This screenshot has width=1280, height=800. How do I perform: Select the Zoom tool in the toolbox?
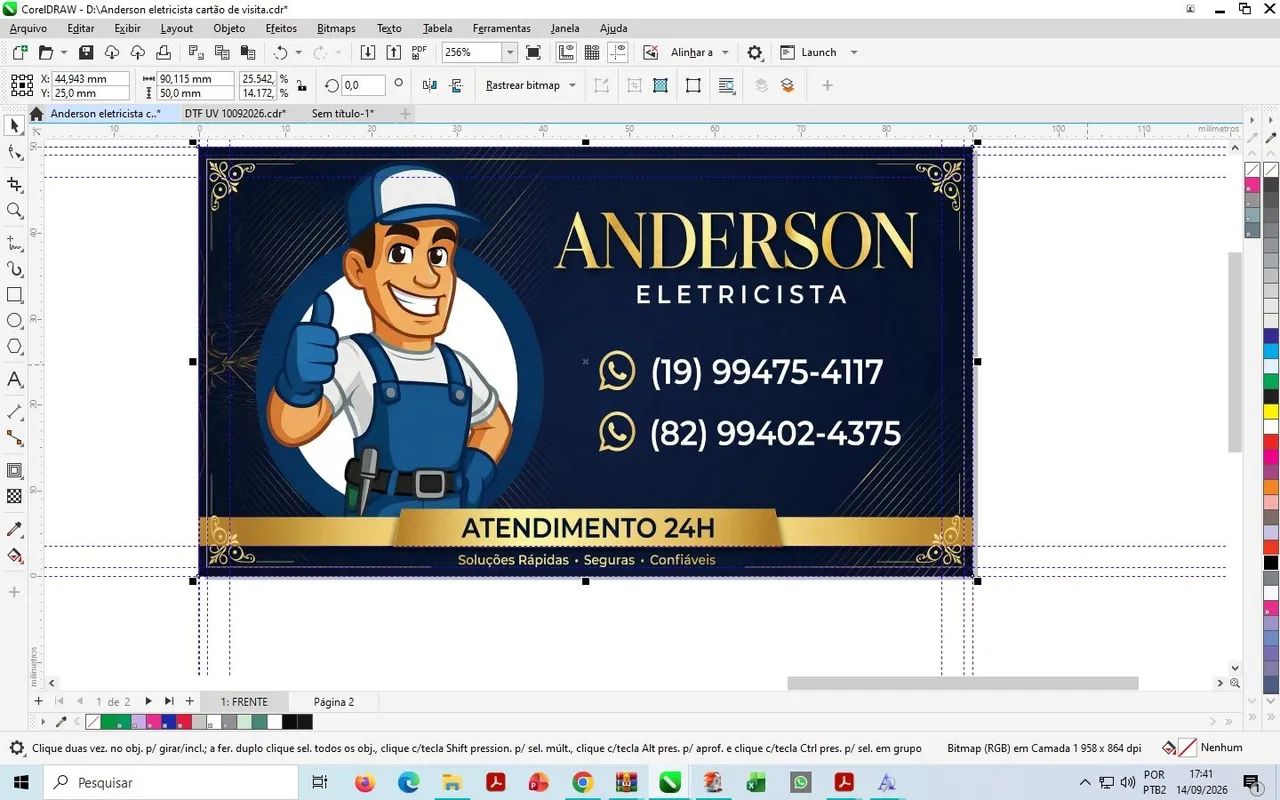click(x=14, y=211)
